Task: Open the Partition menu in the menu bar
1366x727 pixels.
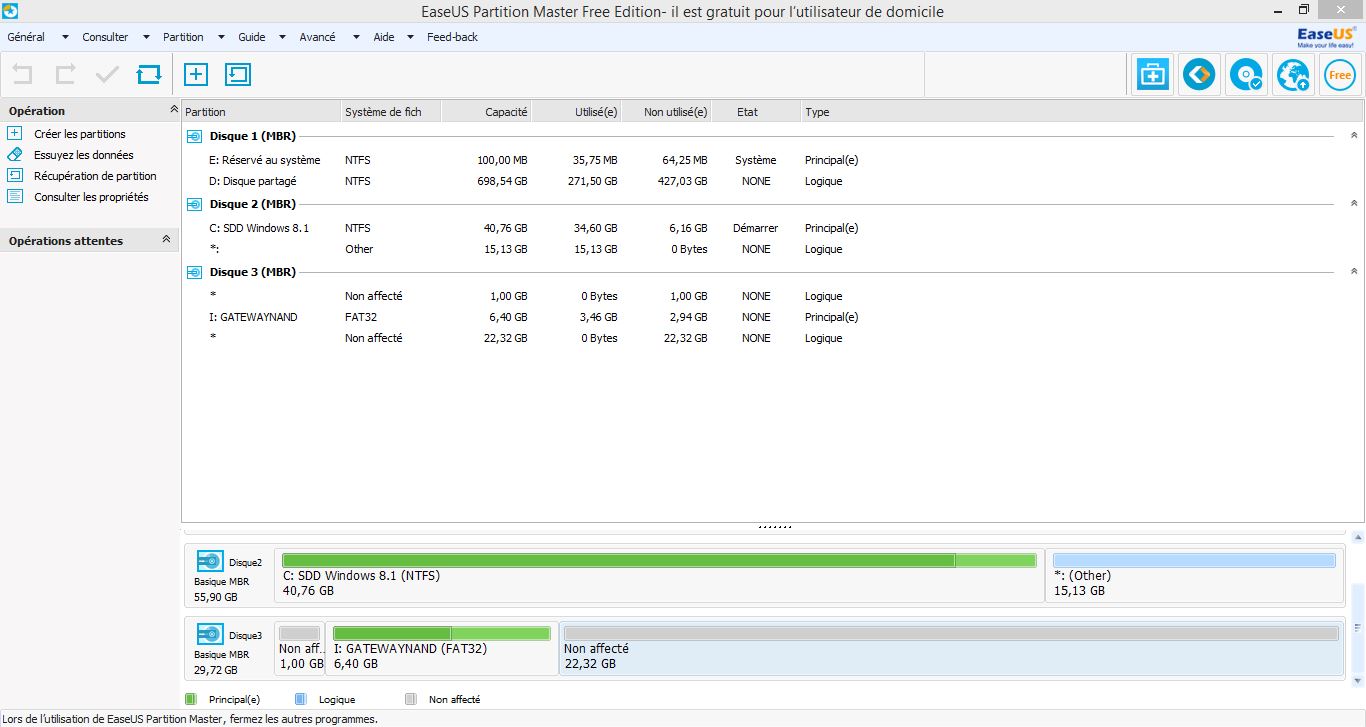Action: [x=183, y=37]
